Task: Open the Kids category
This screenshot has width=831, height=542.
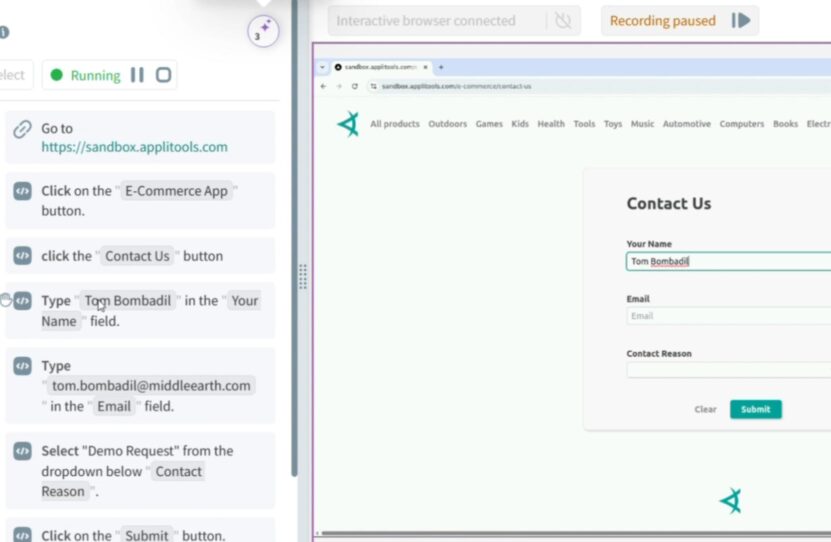Action: 520,123
